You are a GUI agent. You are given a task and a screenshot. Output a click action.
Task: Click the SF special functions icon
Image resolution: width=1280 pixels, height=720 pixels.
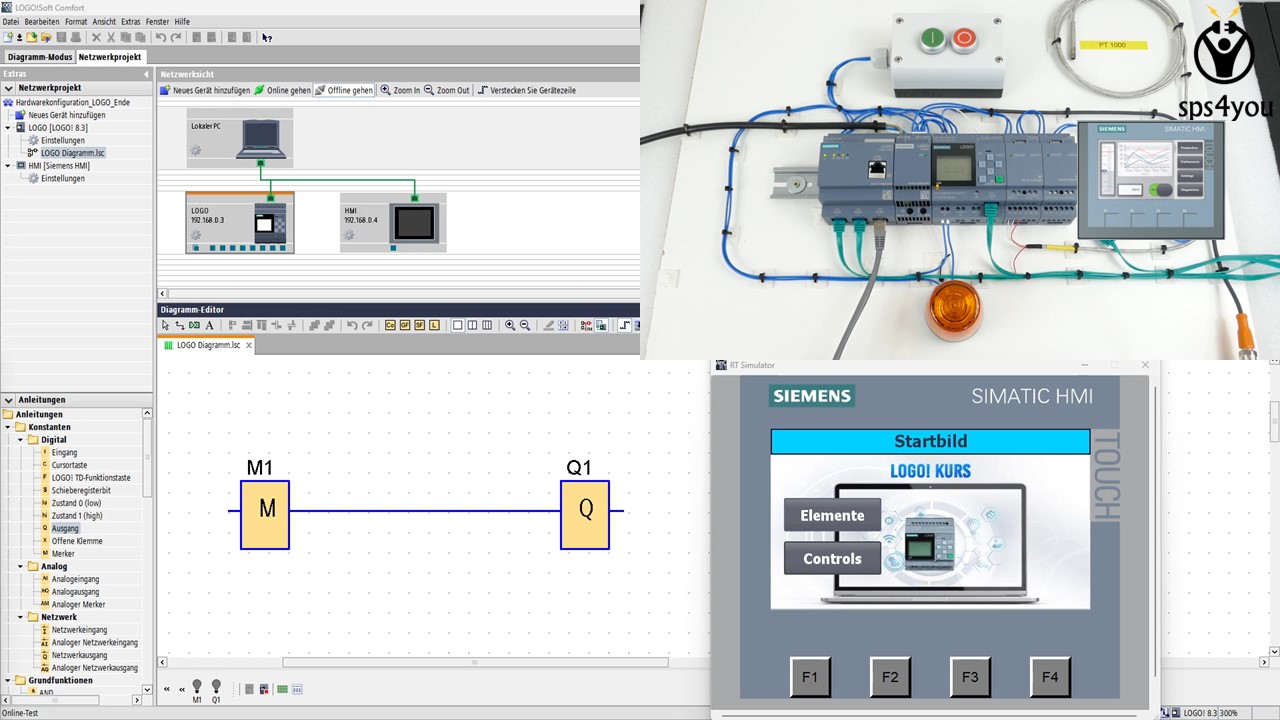coord(419,325)
